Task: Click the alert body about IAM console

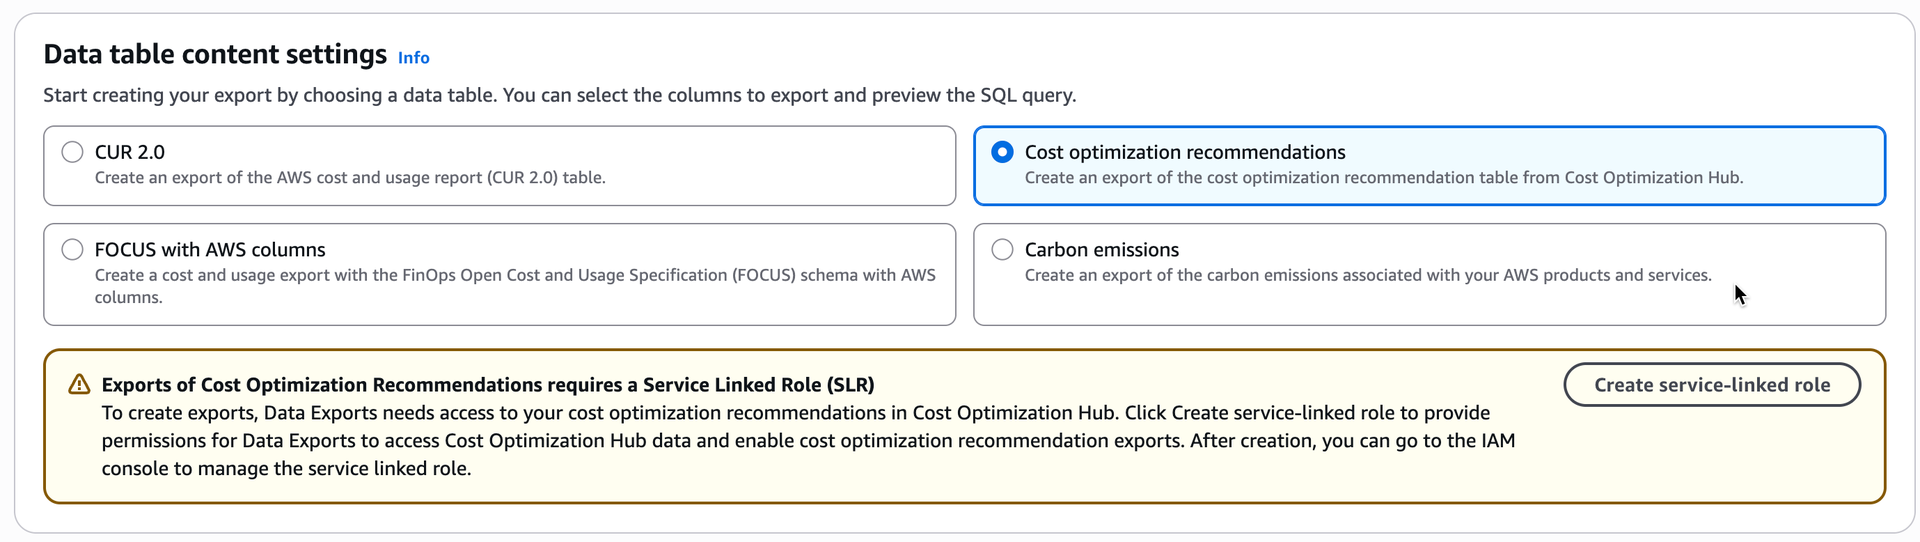Action: click(x=808, y=441)
